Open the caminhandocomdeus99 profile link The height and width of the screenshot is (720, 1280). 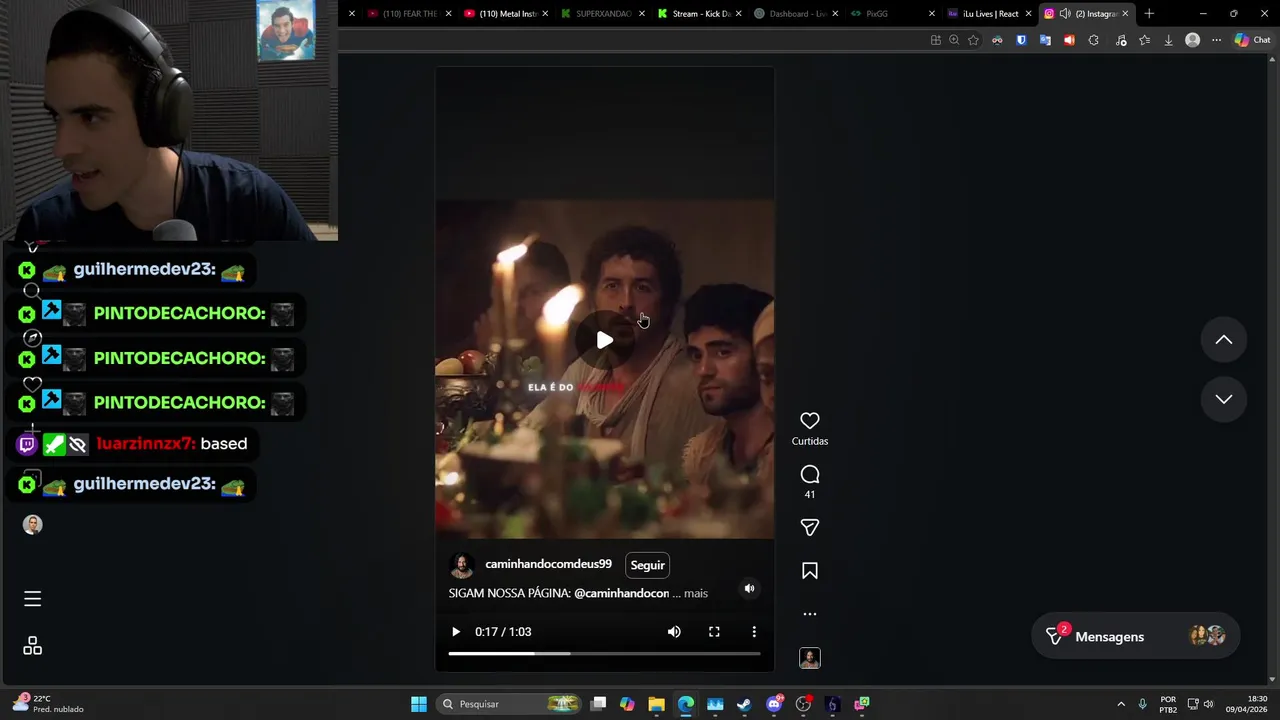[548, 564]
